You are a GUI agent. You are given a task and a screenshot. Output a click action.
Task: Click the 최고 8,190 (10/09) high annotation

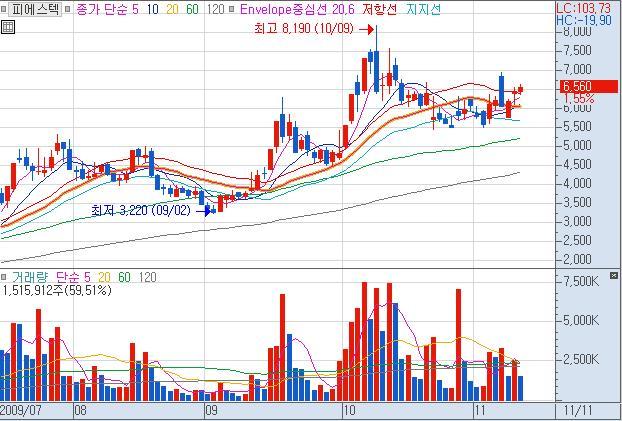click(x=304, y=29)
